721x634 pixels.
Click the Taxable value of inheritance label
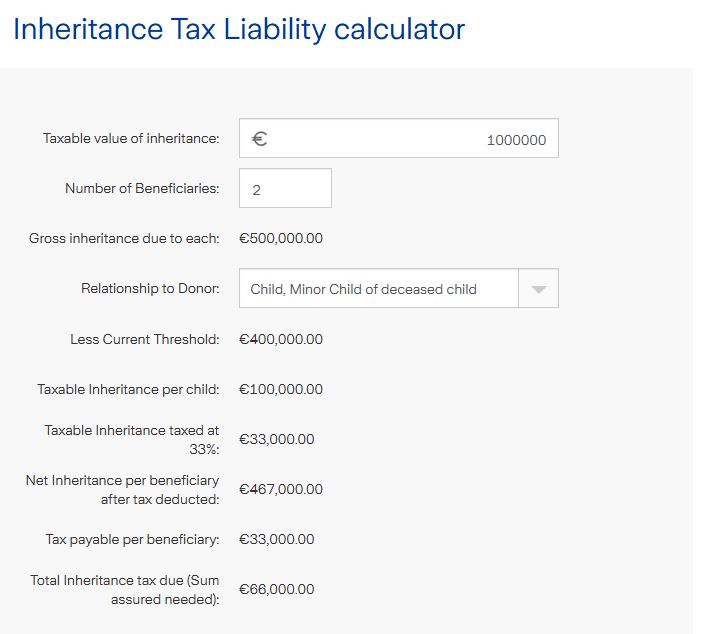click(x=131, y=139)
